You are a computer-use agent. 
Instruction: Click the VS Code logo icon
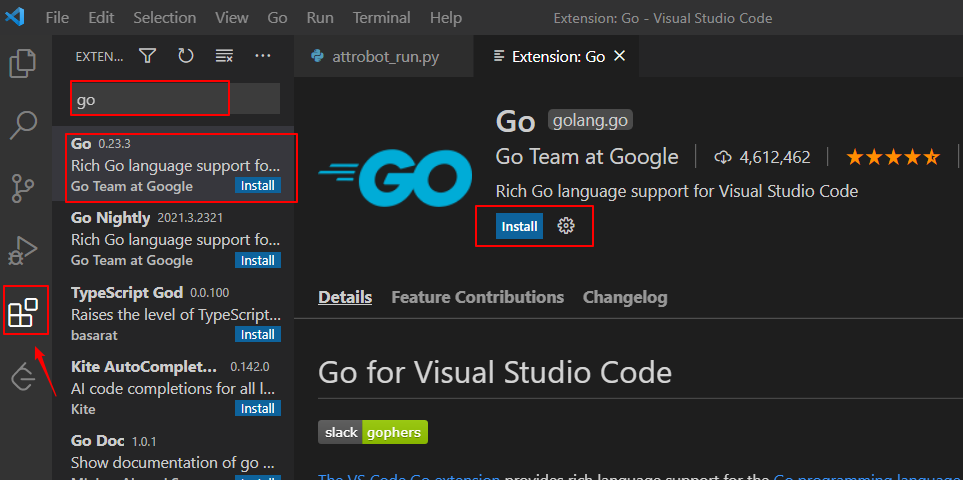click(x=15, y=17)
